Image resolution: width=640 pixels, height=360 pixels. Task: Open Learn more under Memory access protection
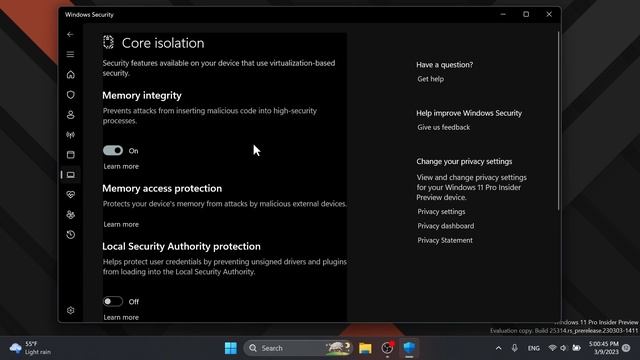[x=121, y=224]
